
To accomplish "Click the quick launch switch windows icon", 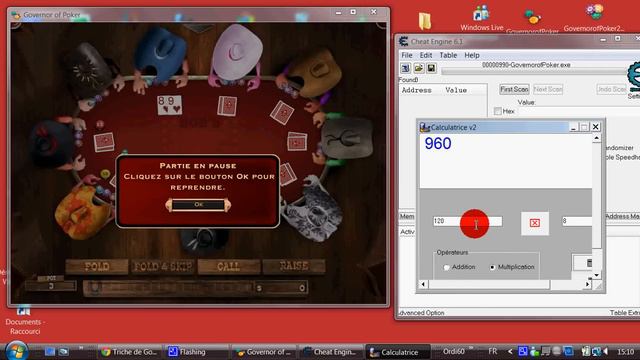I will pos(63,351).
